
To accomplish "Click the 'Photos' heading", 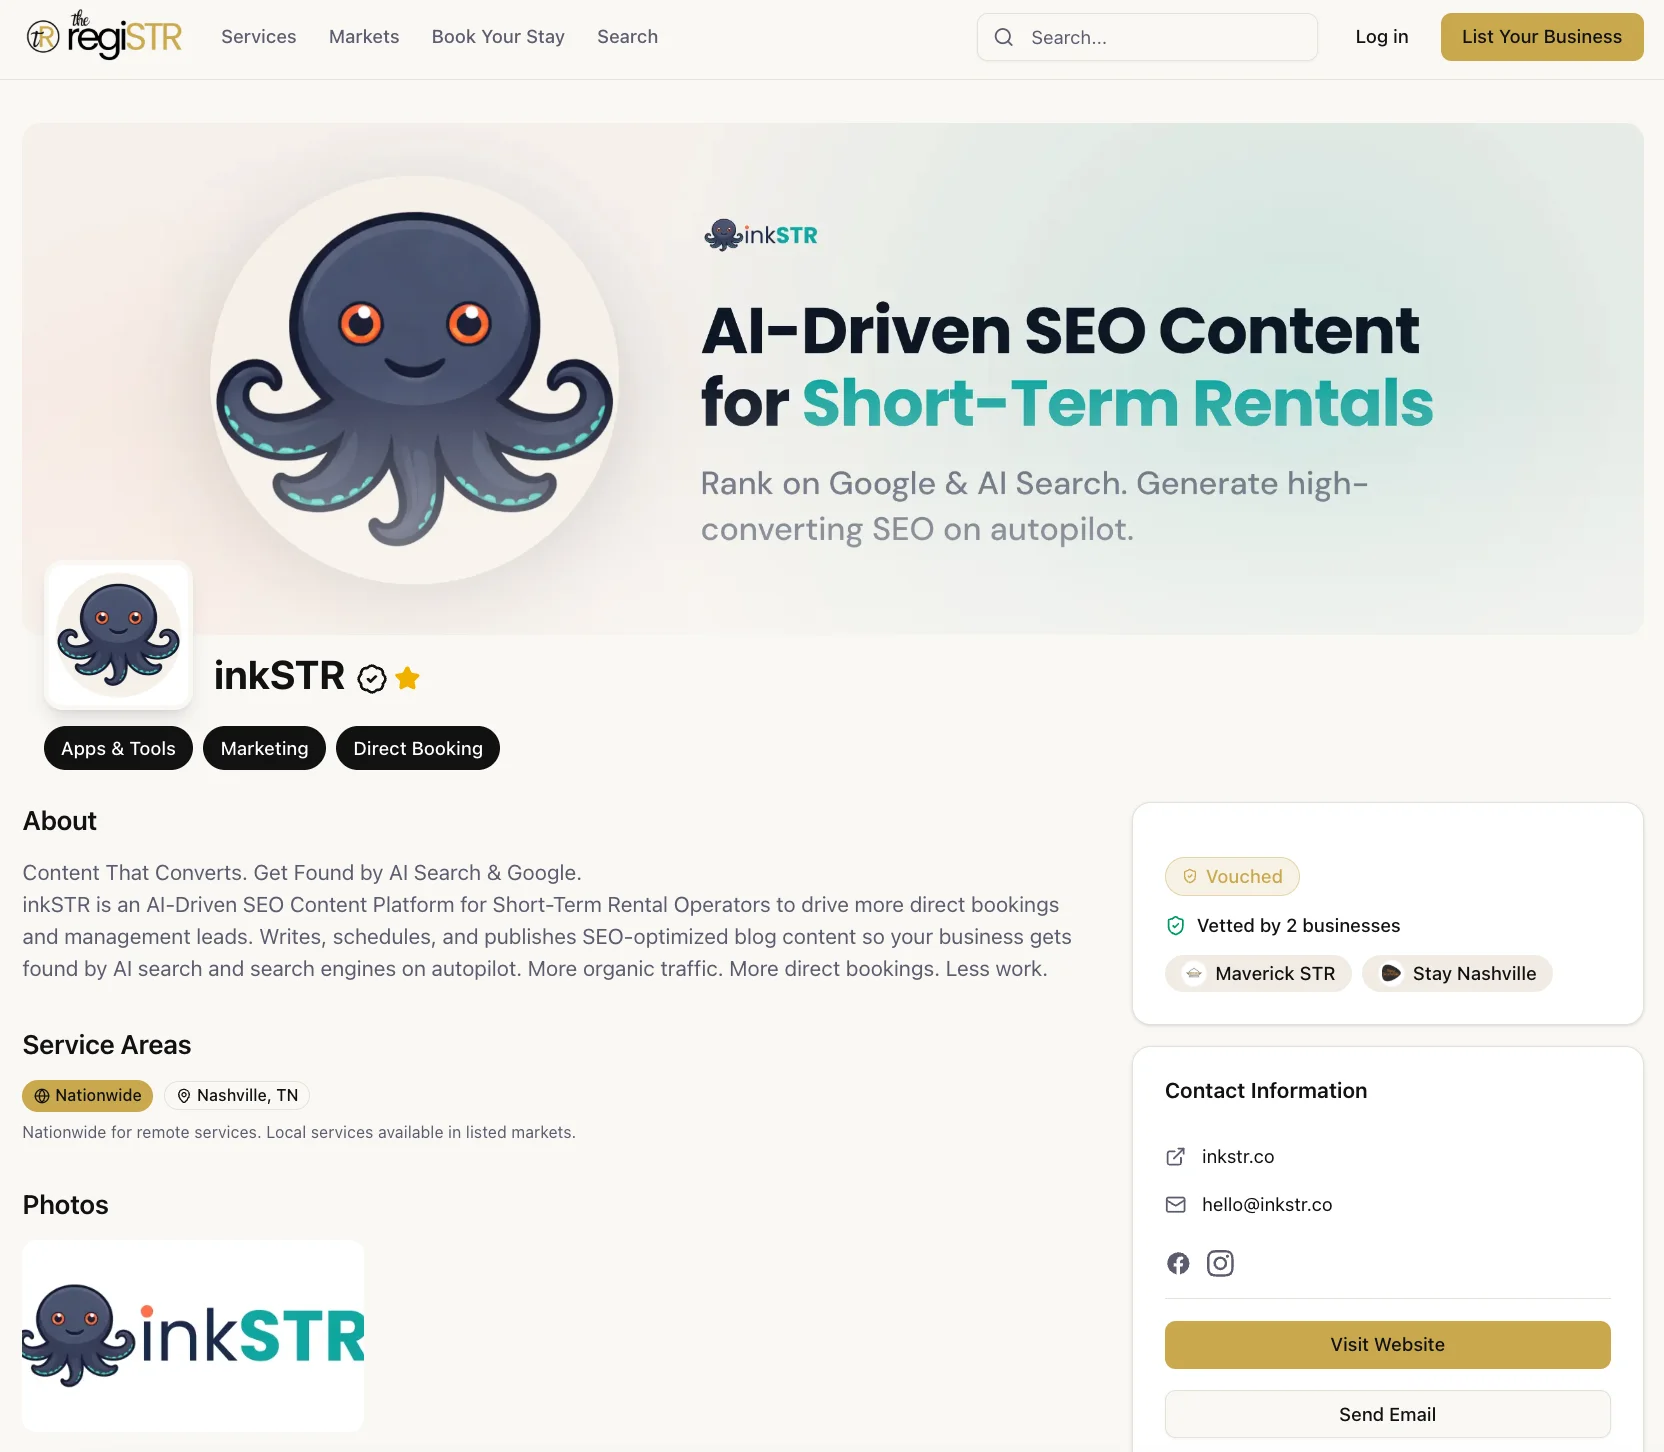I will click(x=65, y=1205).
